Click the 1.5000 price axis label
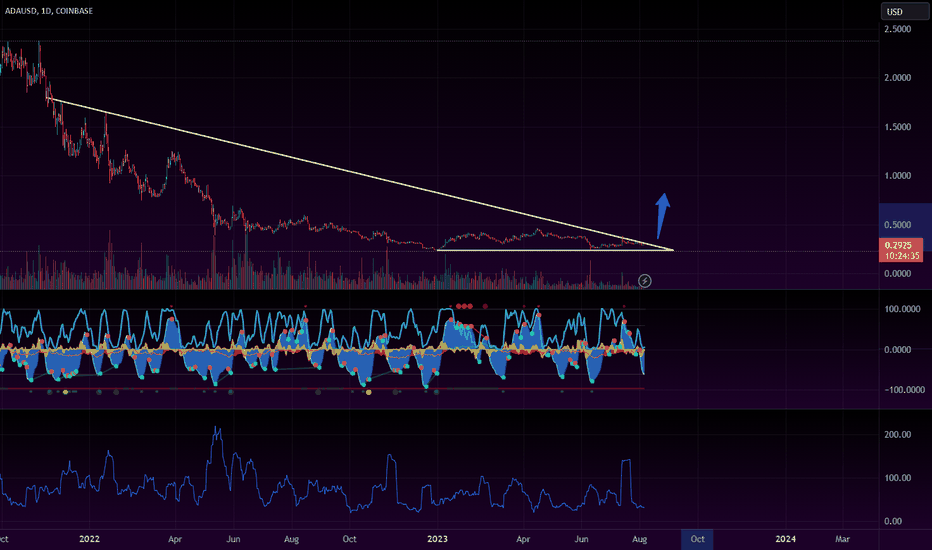 point(898,127)
